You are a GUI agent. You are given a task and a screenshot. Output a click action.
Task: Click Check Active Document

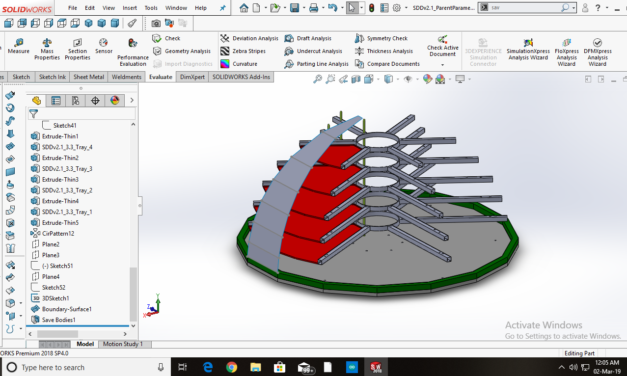point(442,46)
